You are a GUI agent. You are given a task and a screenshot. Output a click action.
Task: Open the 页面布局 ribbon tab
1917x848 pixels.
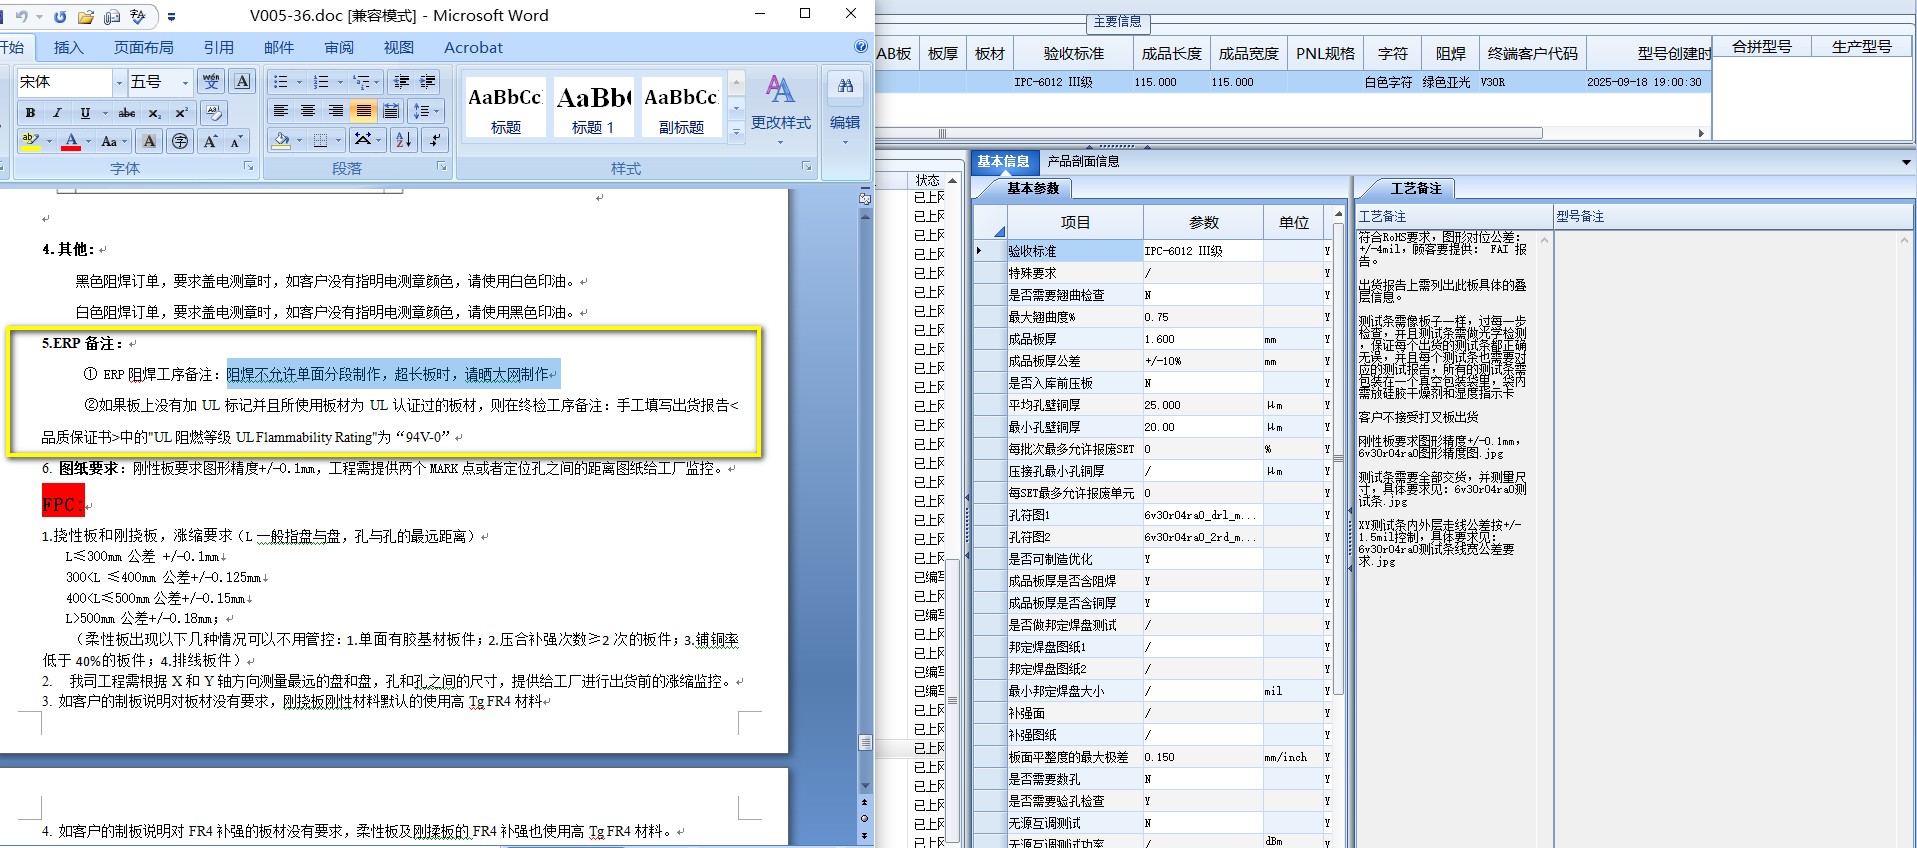pyautogui.click(x=143, y=47)
